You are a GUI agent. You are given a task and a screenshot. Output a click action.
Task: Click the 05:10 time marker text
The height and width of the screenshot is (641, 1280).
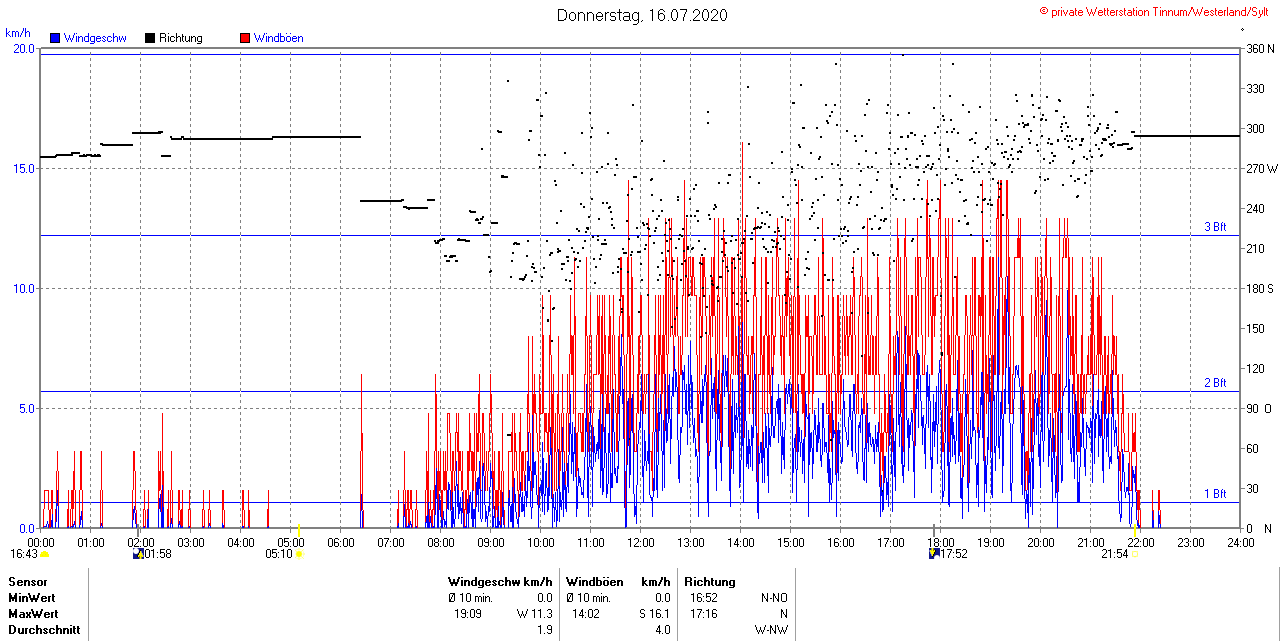278,554
